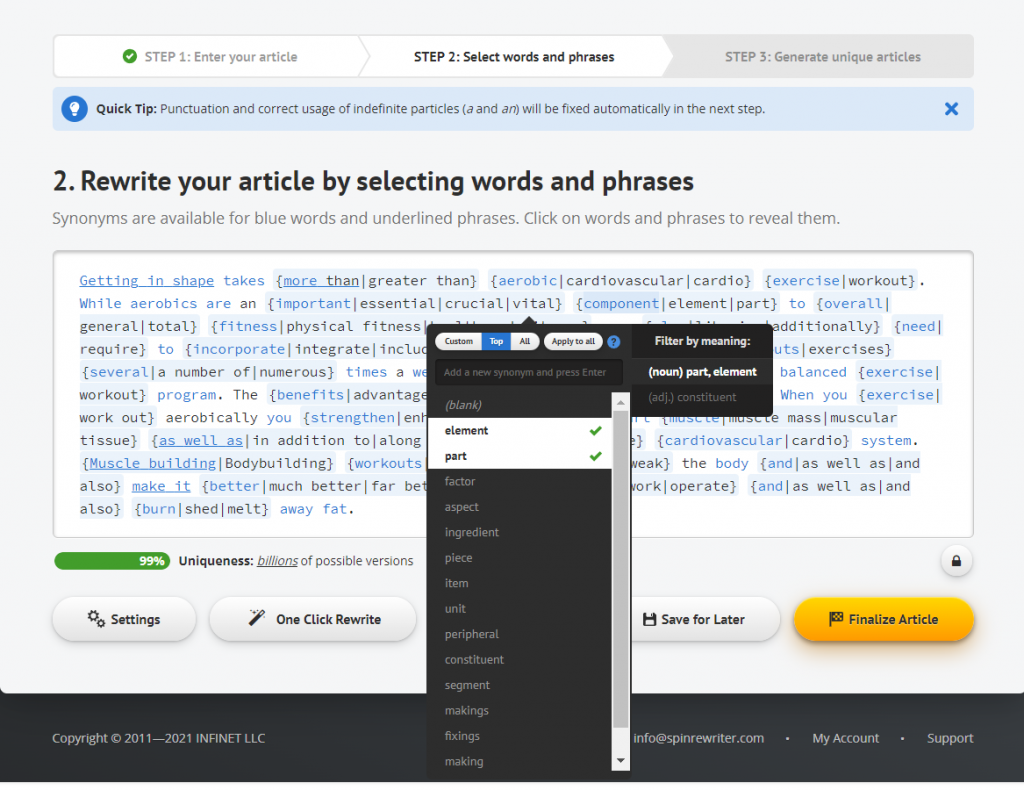Click the lightbulb Quick Tip icon
The width and height of the screenshot is (1024, 790).
74,109
